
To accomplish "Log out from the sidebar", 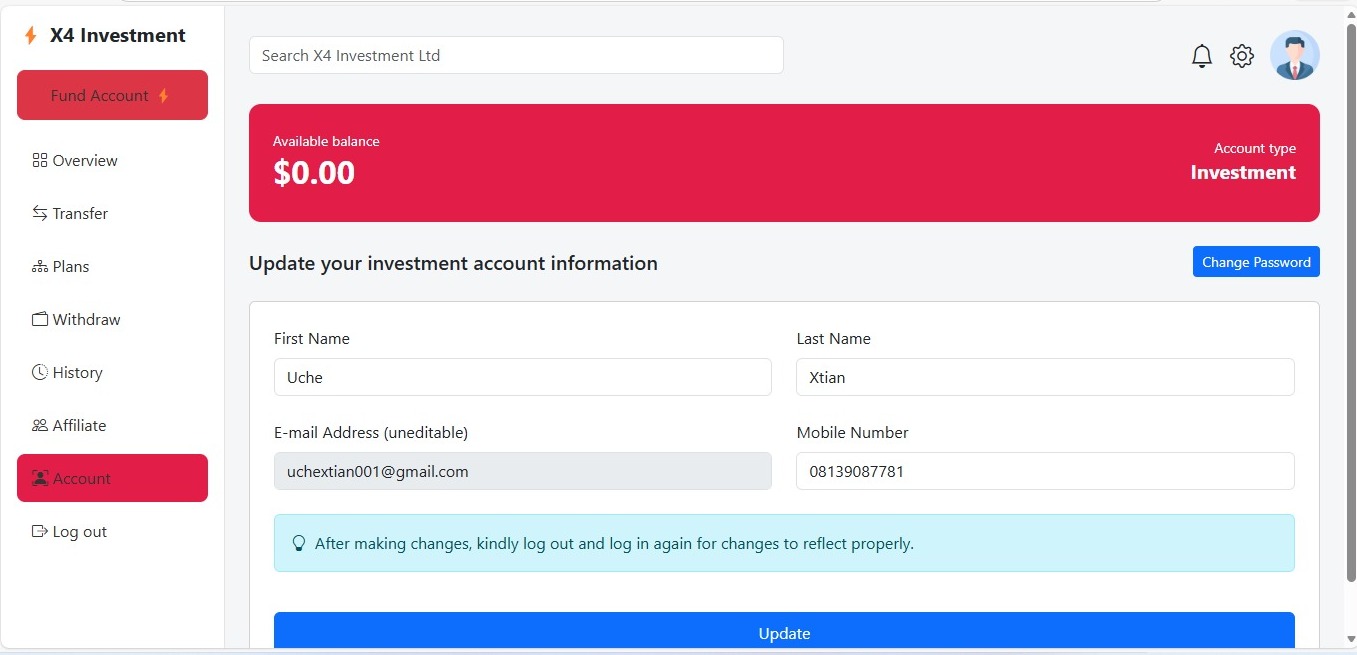I will click(x=112, y=531).
